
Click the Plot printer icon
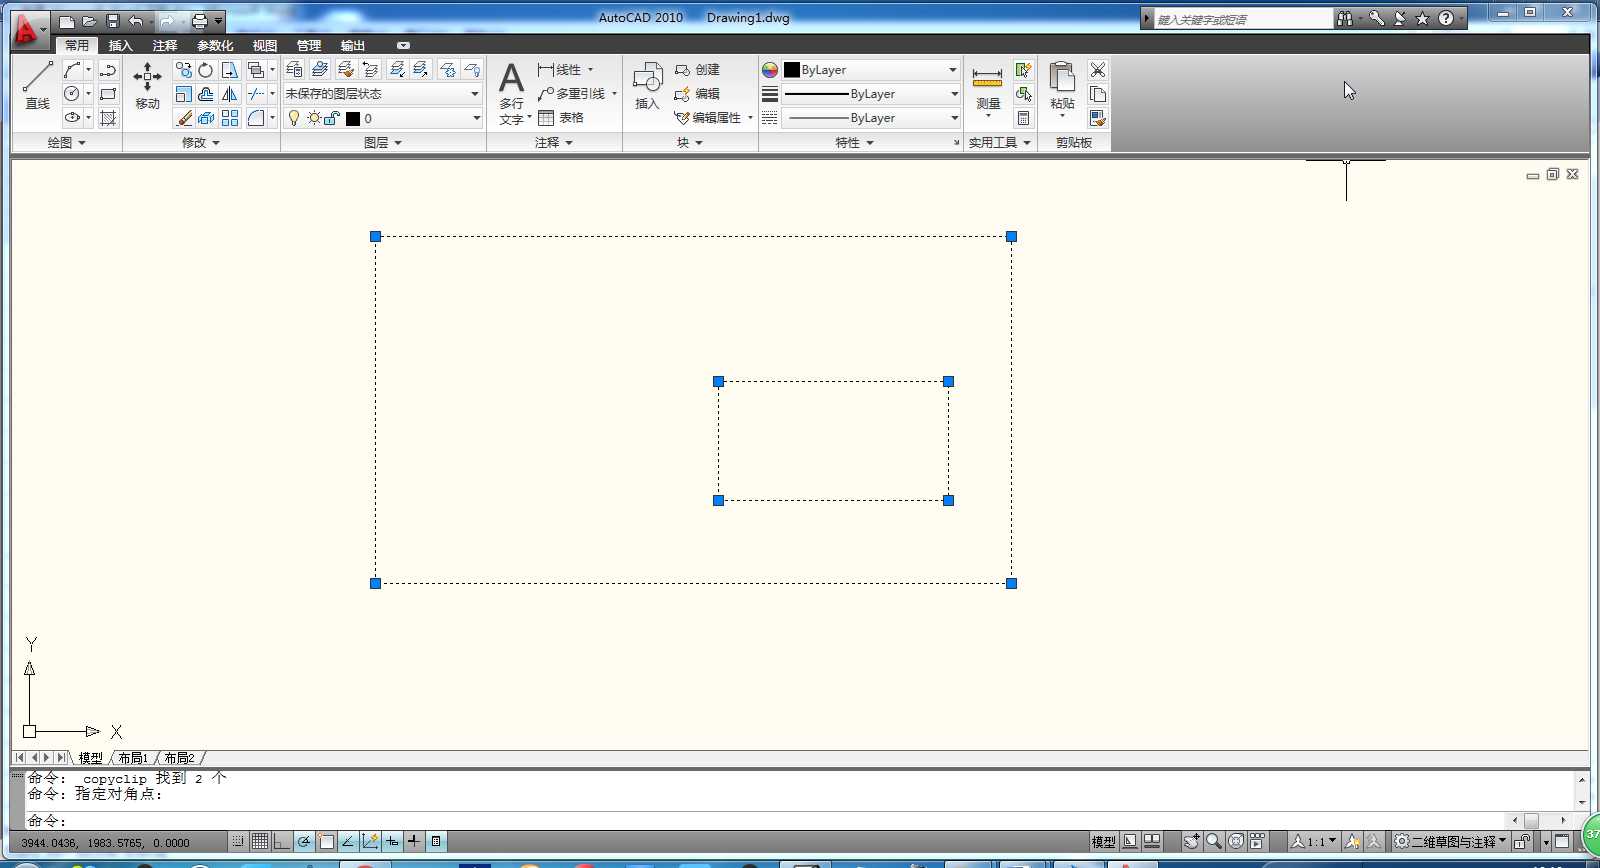point(199,21)
